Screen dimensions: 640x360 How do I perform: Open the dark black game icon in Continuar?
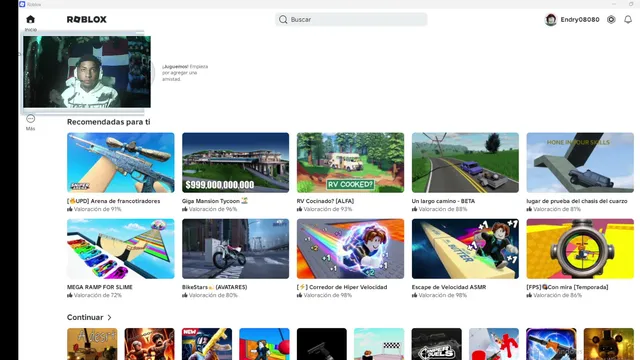pos(322,344)
